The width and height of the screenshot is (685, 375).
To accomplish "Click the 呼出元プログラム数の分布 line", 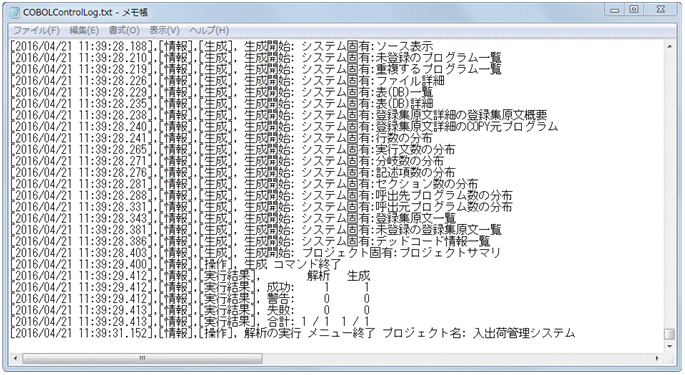I will coord(261,206).
